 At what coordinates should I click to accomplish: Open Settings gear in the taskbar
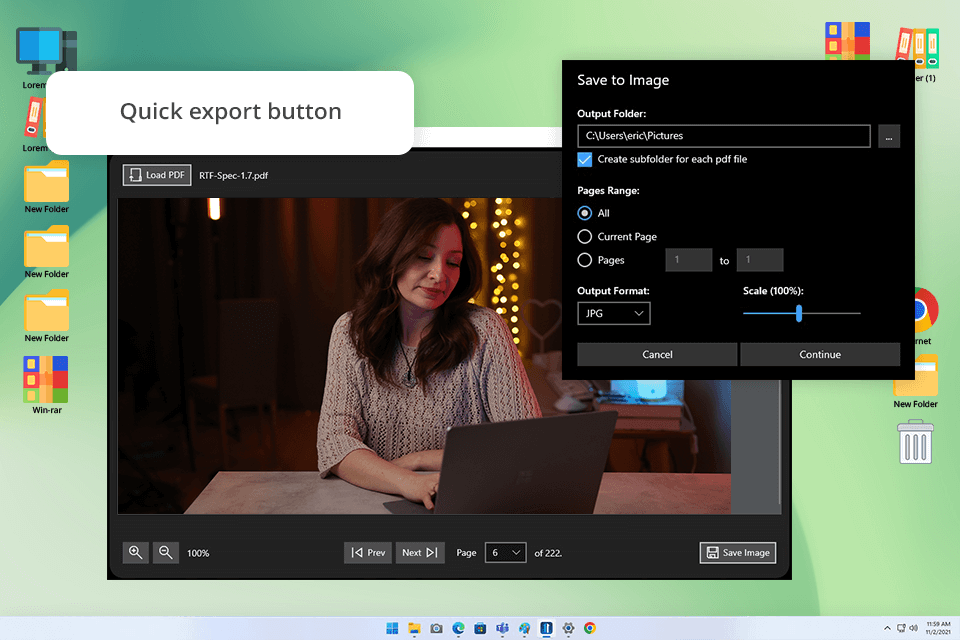coord(568,628)
